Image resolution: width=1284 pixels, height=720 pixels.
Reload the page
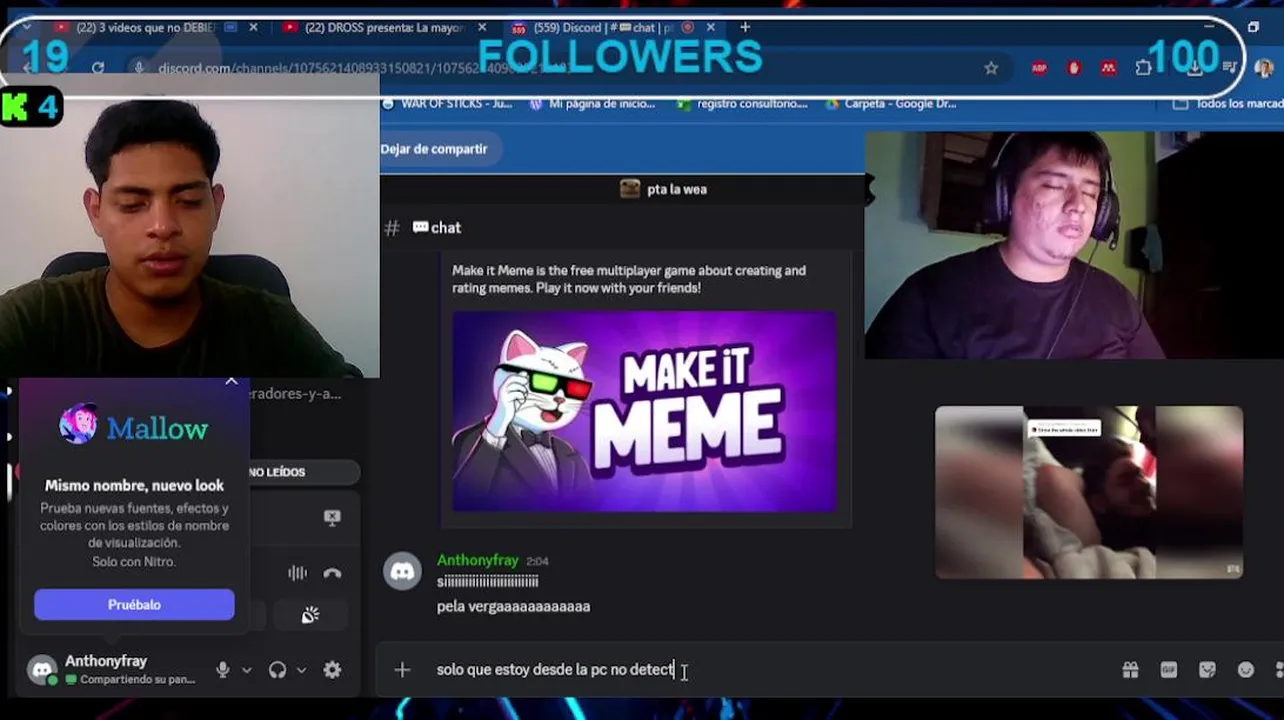click(x=98, y=68)
